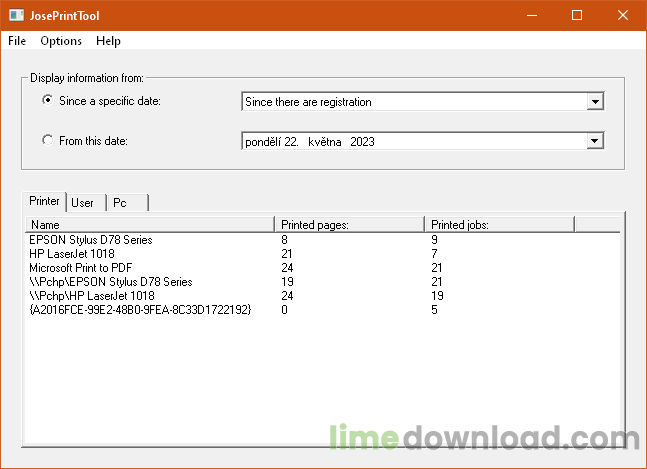
Task: Maximize the JosePrintTool window
Action: pos(577,16)
